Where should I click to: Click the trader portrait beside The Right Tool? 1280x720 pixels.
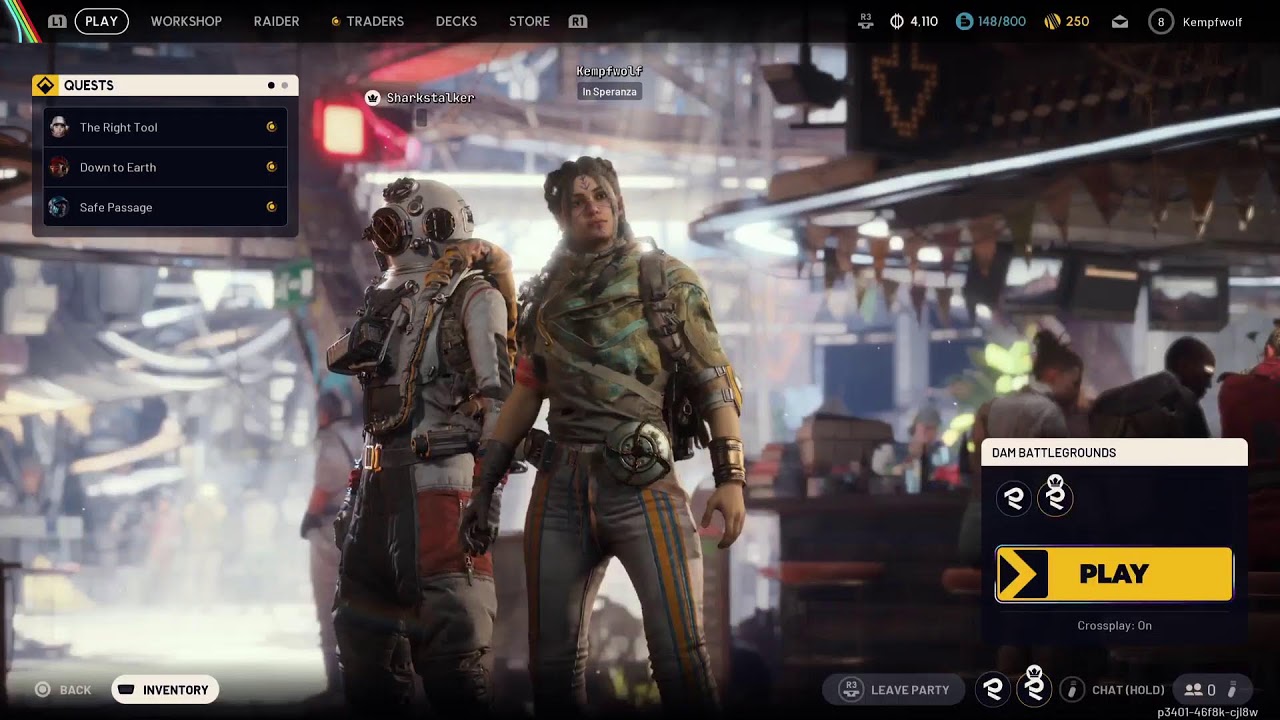pyautogui.click(x=59, y=127)
